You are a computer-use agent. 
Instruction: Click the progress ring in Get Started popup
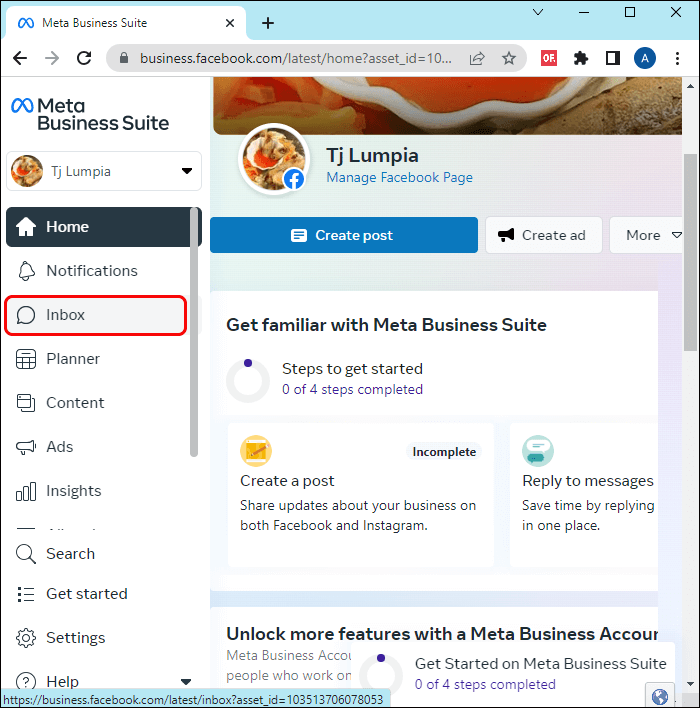(x=381, y=675)
